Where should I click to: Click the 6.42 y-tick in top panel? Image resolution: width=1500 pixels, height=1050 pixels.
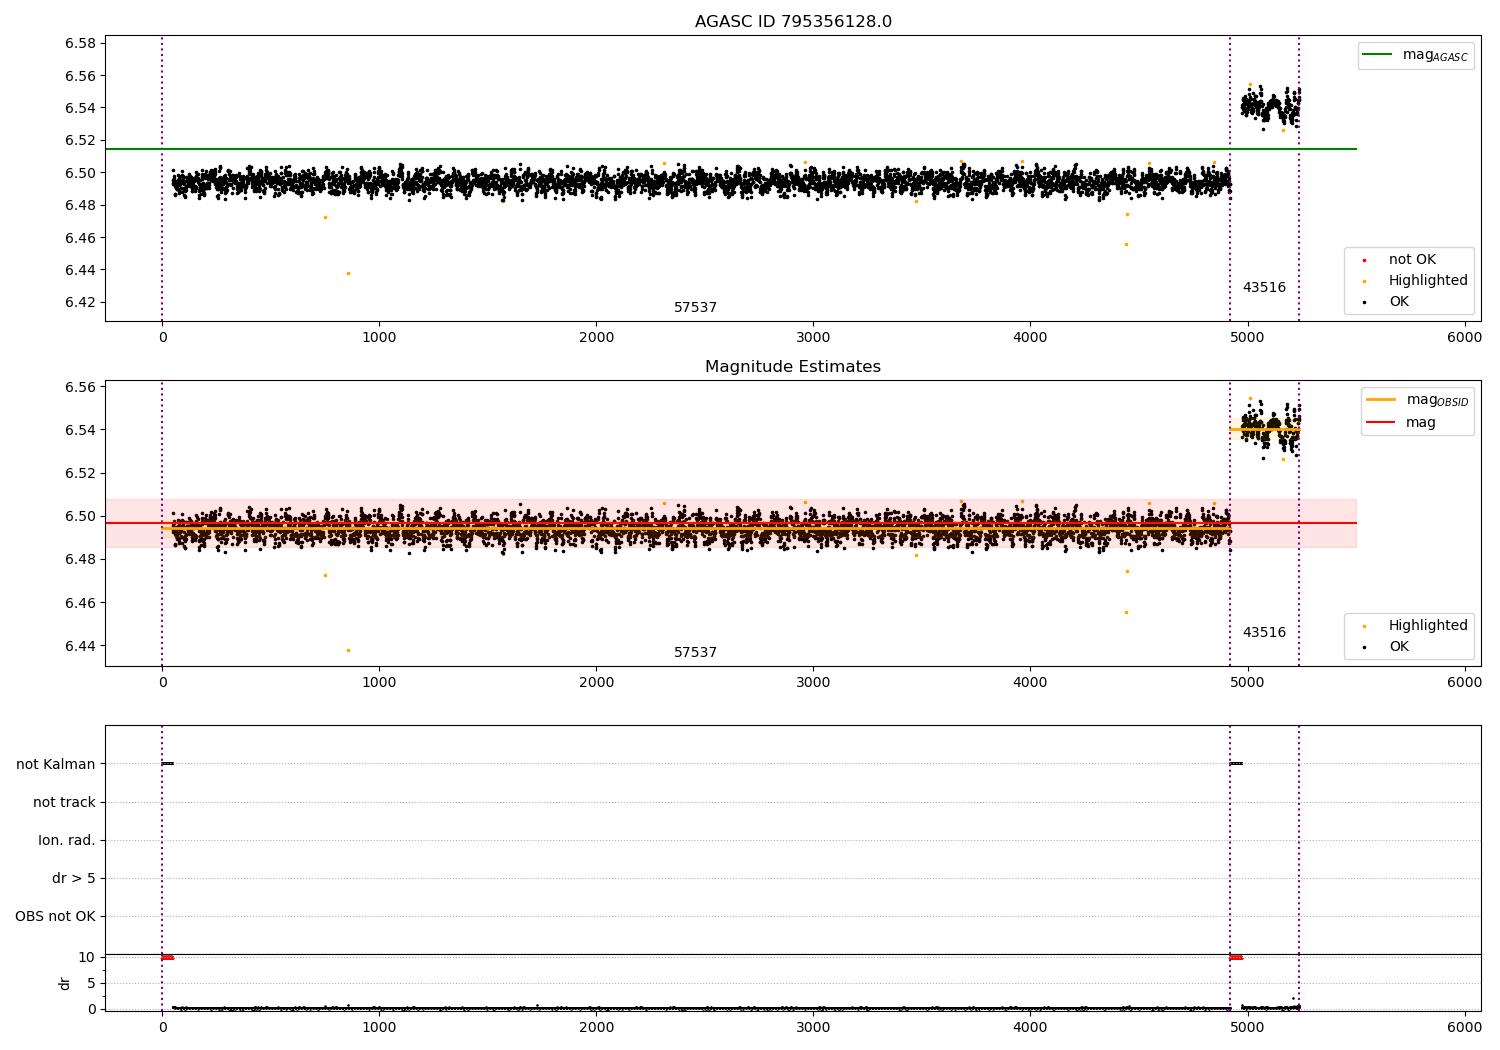[80, 303]
